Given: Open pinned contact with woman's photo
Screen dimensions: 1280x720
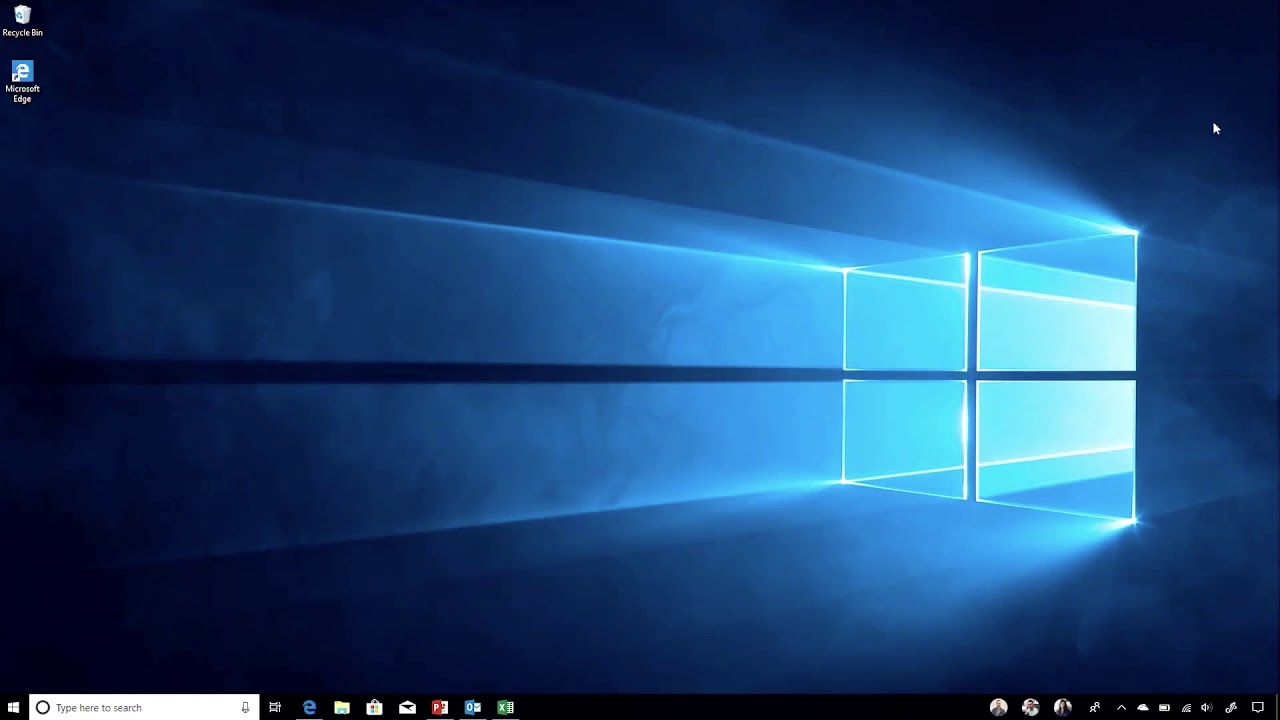Looking at the screenshot, I should 1062,707.
